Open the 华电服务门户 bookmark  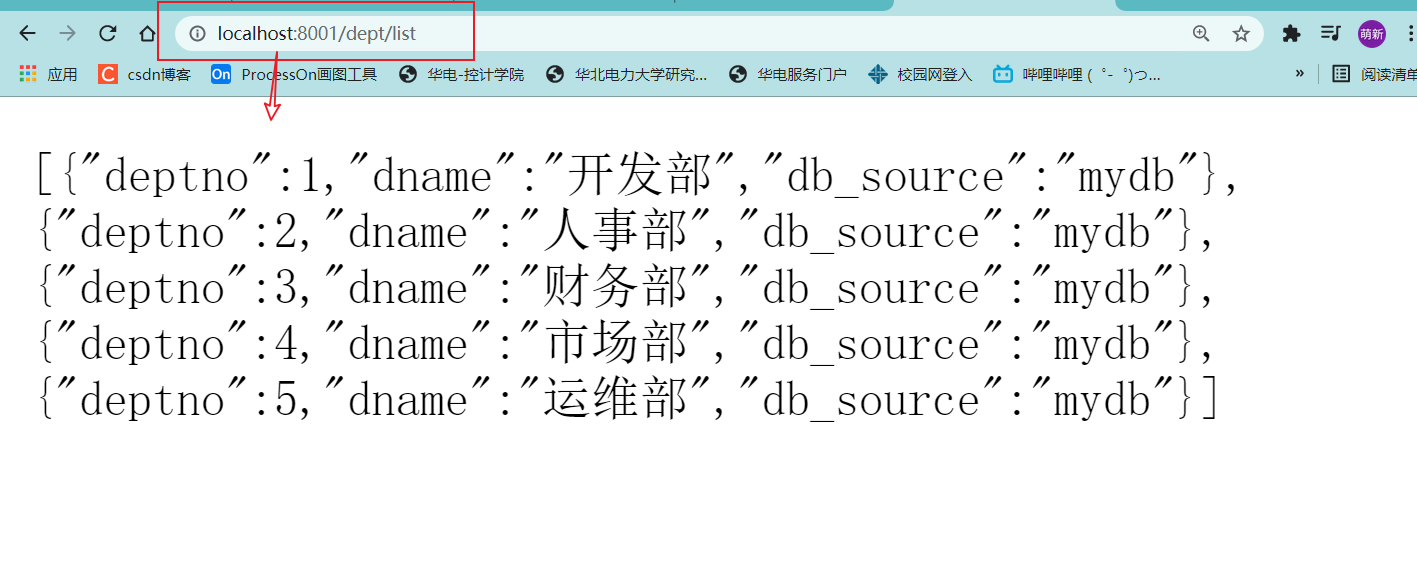click(788, 74)
